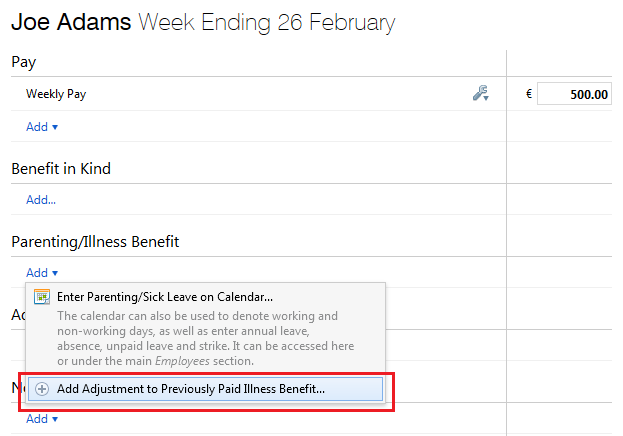623x436 pixels.
Task: Click the italic Employees word in the description
Action: [182, 361]
